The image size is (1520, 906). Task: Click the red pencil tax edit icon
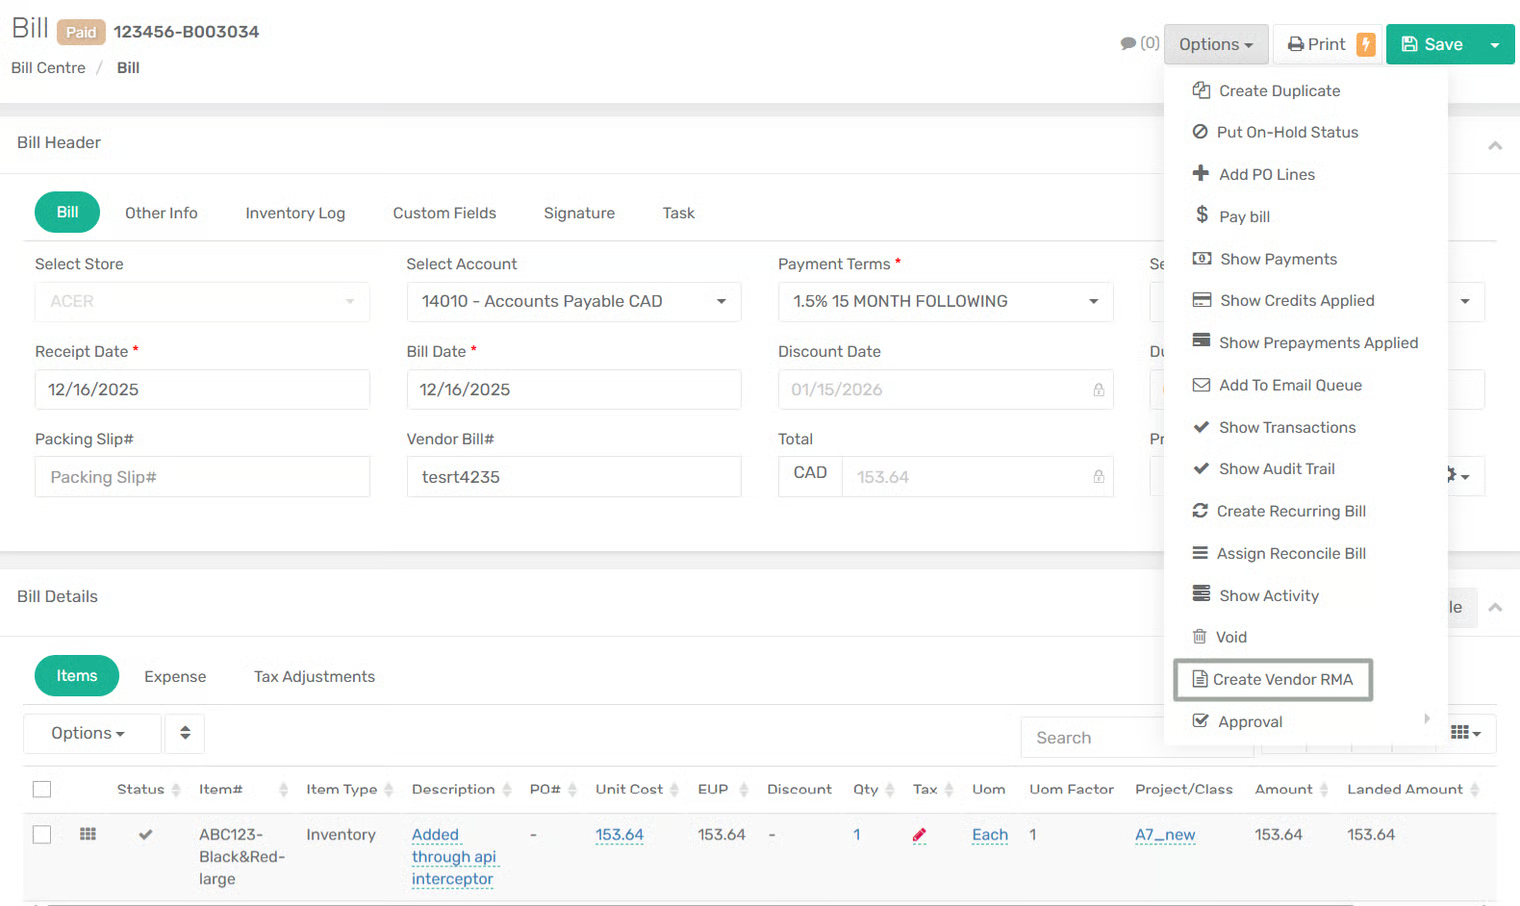click(919, 835)
